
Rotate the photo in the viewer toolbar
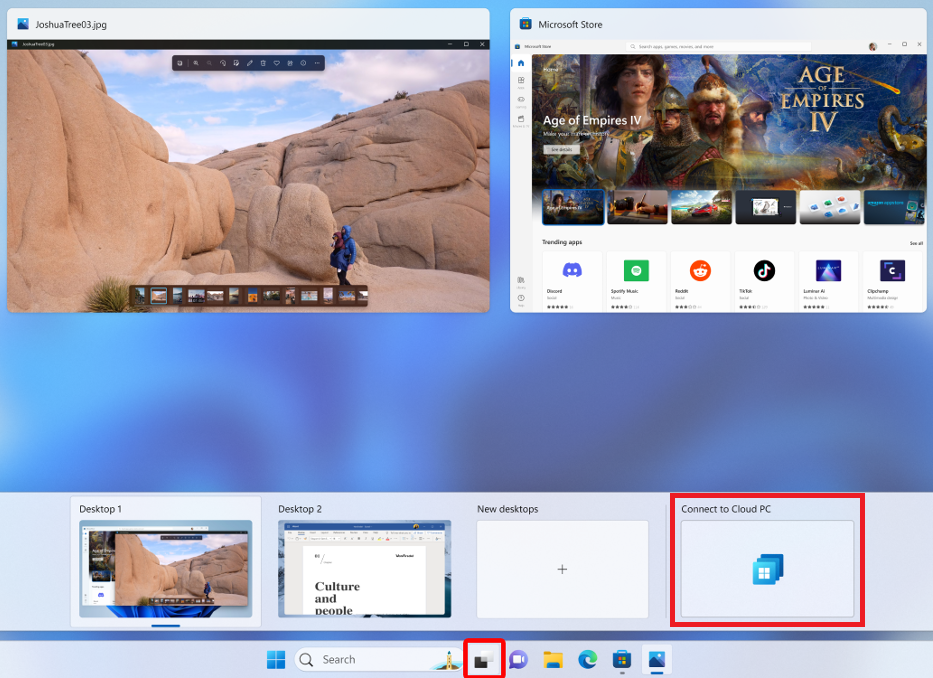pos(224,62)
